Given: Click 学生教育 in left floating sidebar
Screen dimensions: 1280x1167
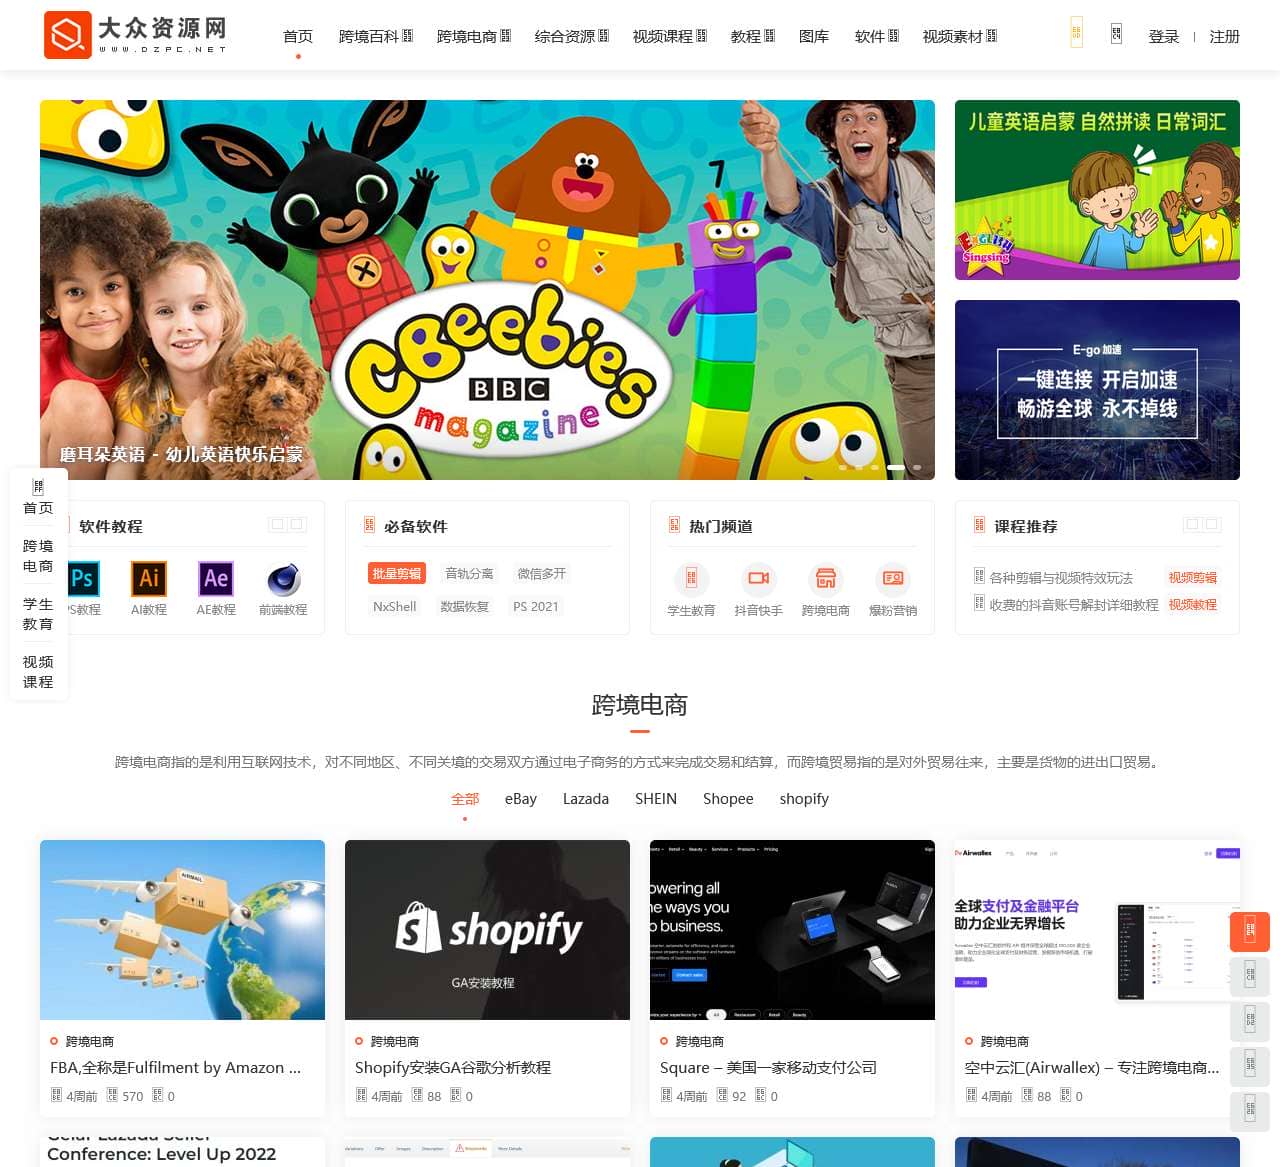Looking at the screenshot, I should (x=38, y=614).
